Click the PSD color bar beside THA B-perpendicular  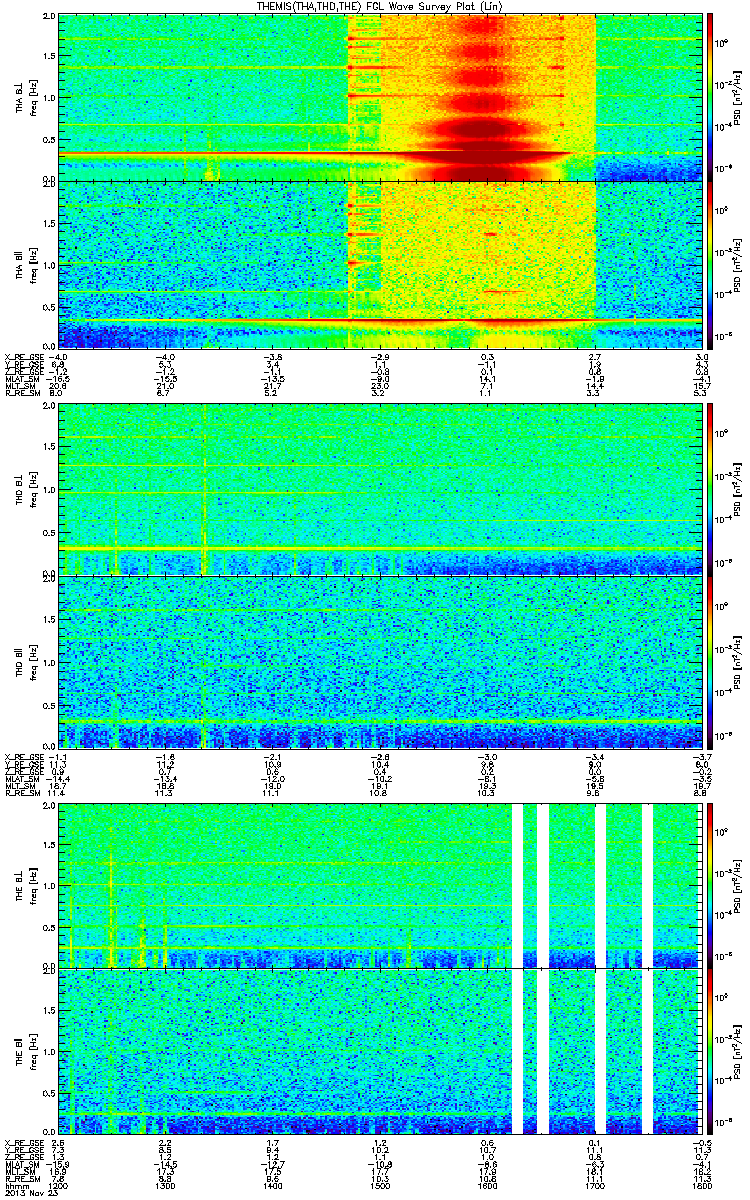pyautogui.click(x=710, y=97)
